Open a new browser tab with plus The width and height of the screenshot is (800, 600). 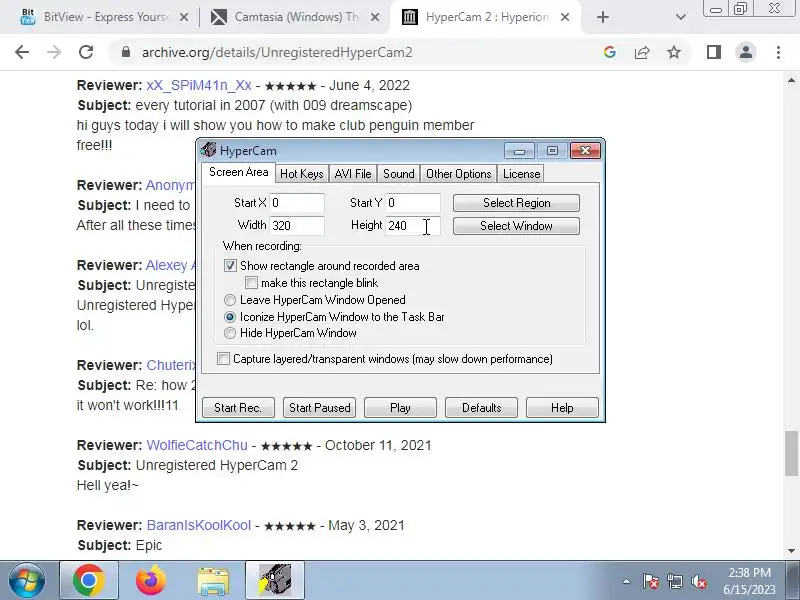point(603,17)
